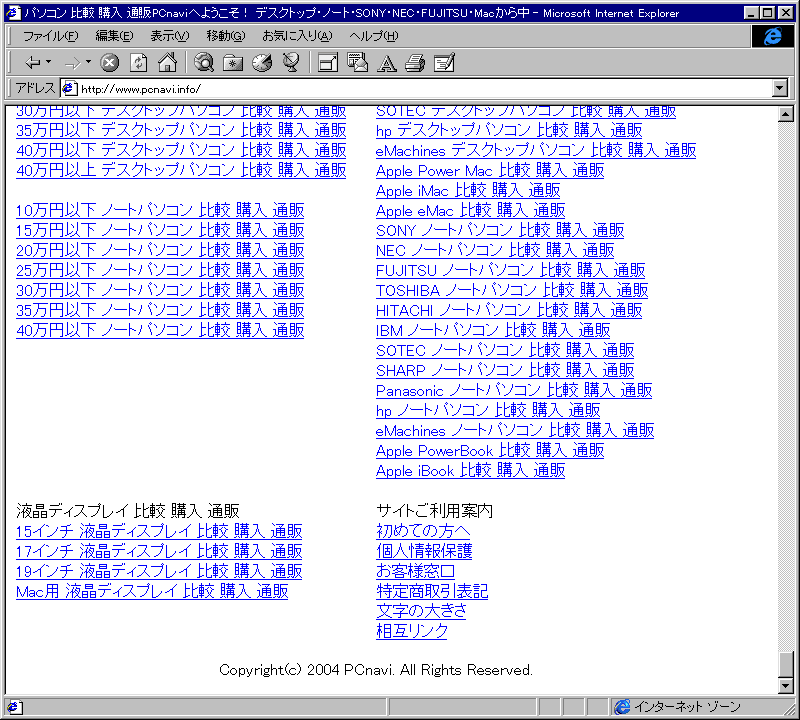The width and height of the screenshot is (800, 720).
Task: Click the status bar page icon
Action: [13, 707]
